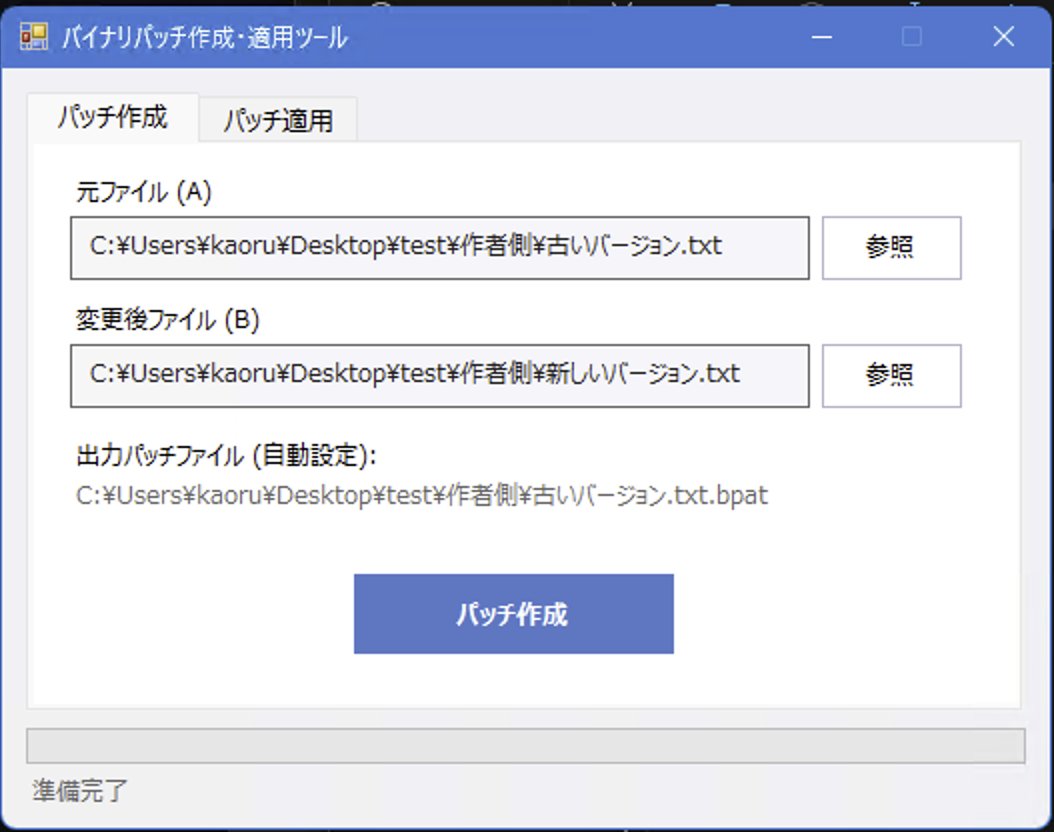Click inside the 変更後ファイル path field
Image resolution: width=1054 pixels, height=832 pixels.
[440, 375]
